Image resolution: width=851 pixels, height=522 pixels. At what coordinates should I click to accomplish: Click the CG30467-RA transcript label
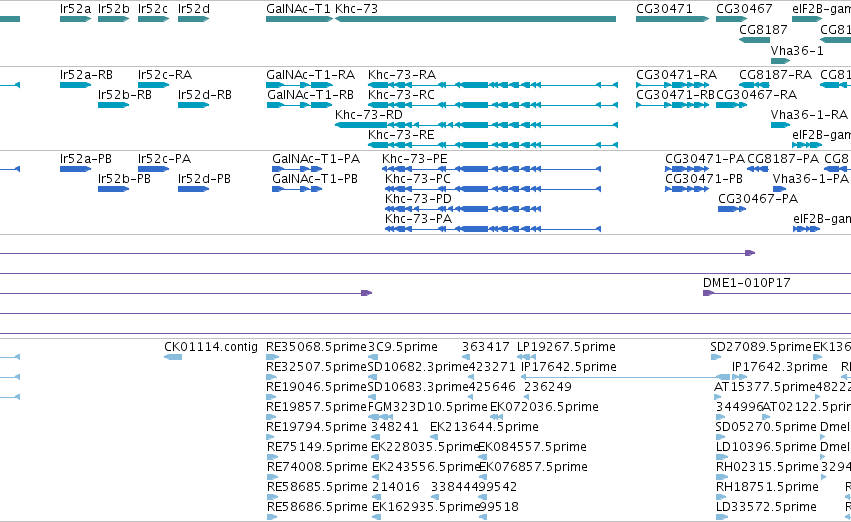pos(757,94)
